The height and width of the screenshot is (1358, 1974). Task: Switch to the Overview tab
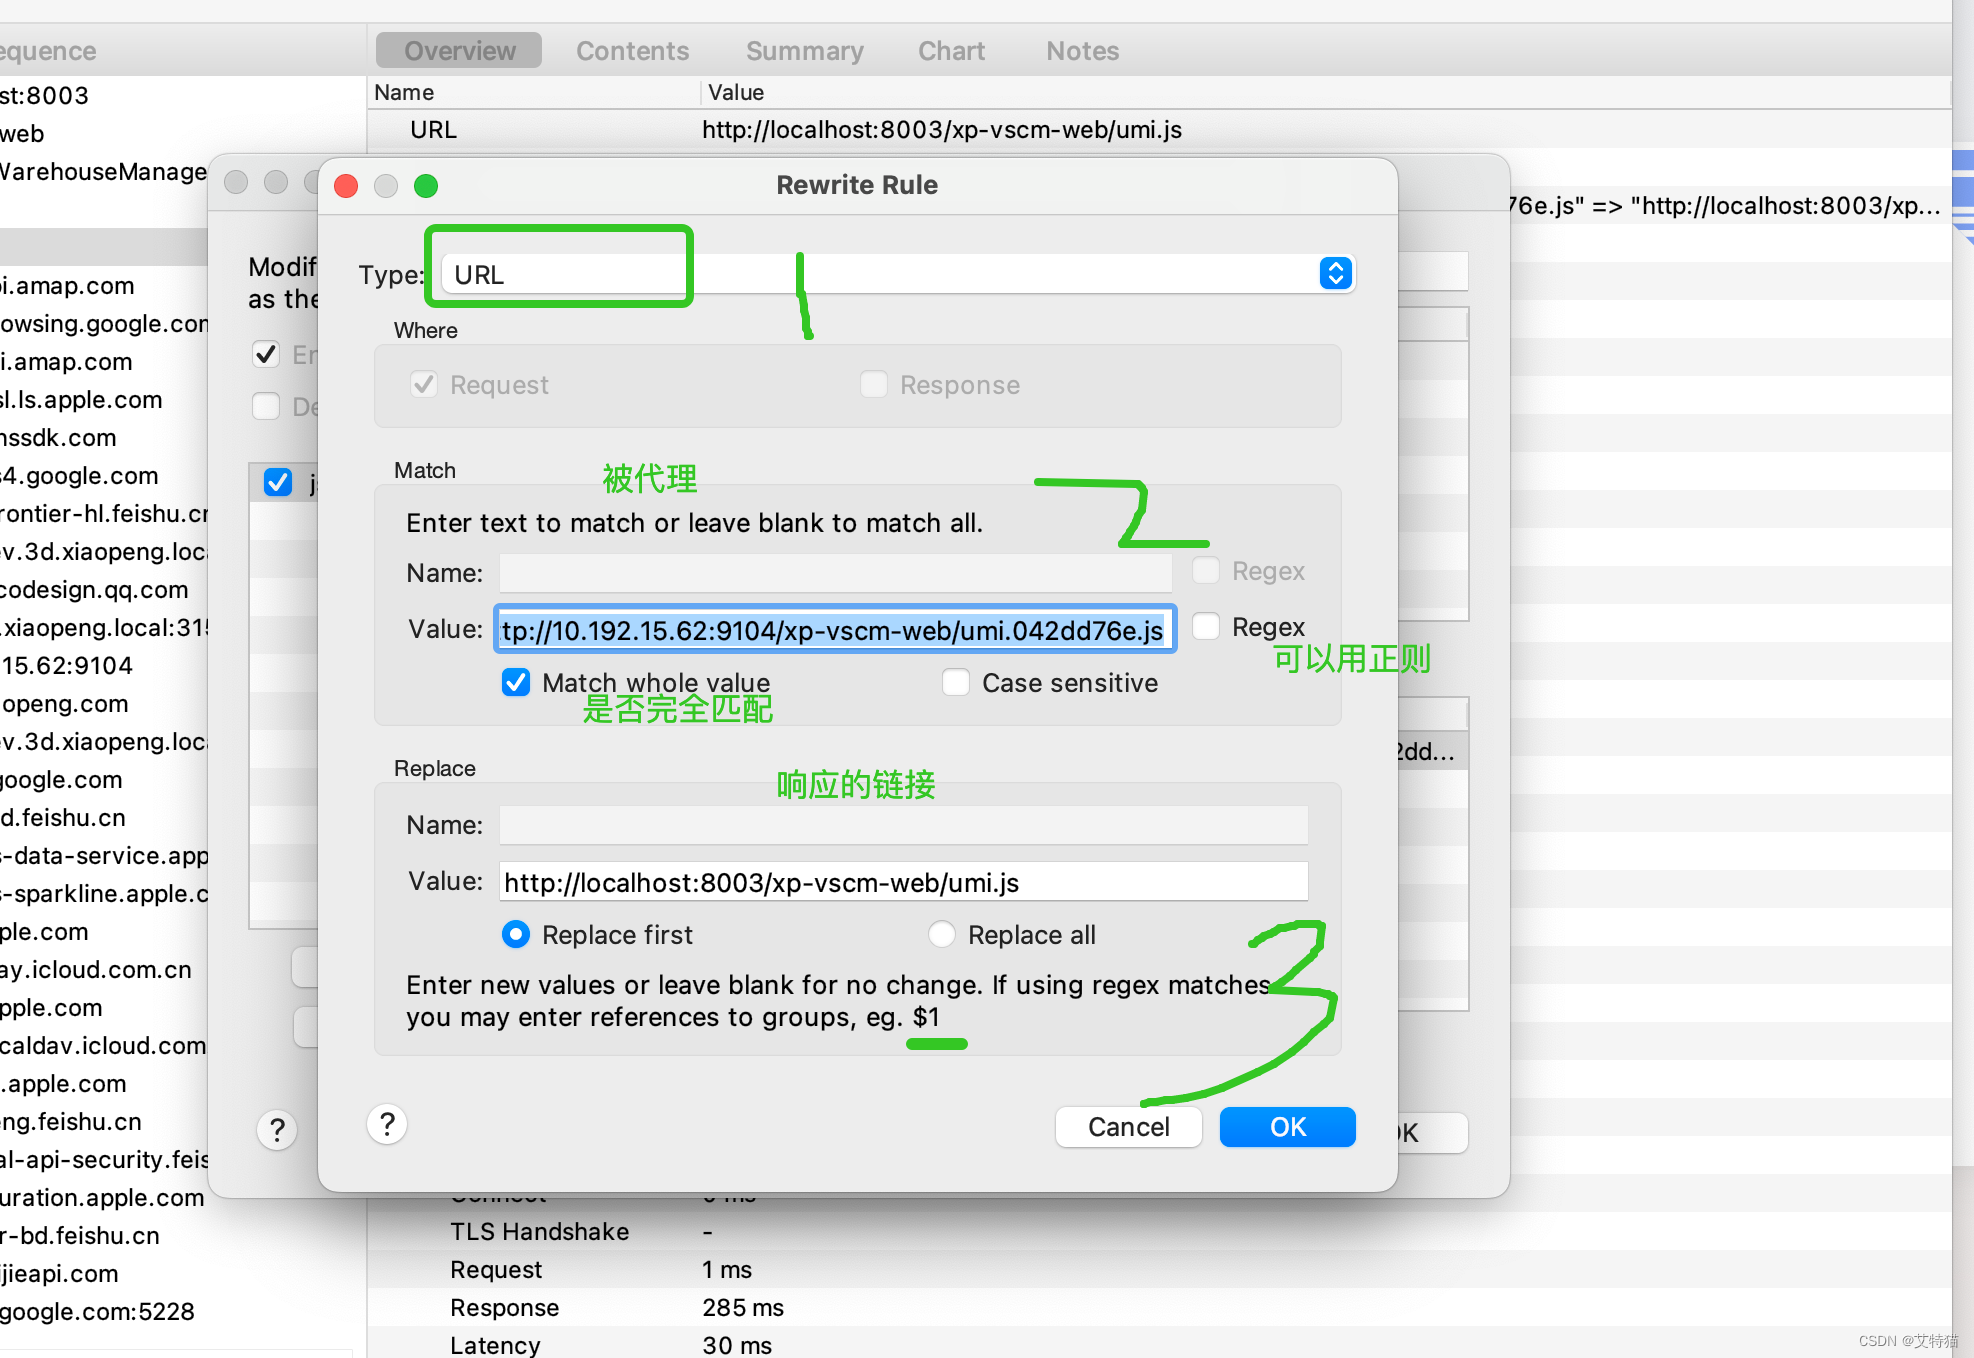[x=459, y=51]
